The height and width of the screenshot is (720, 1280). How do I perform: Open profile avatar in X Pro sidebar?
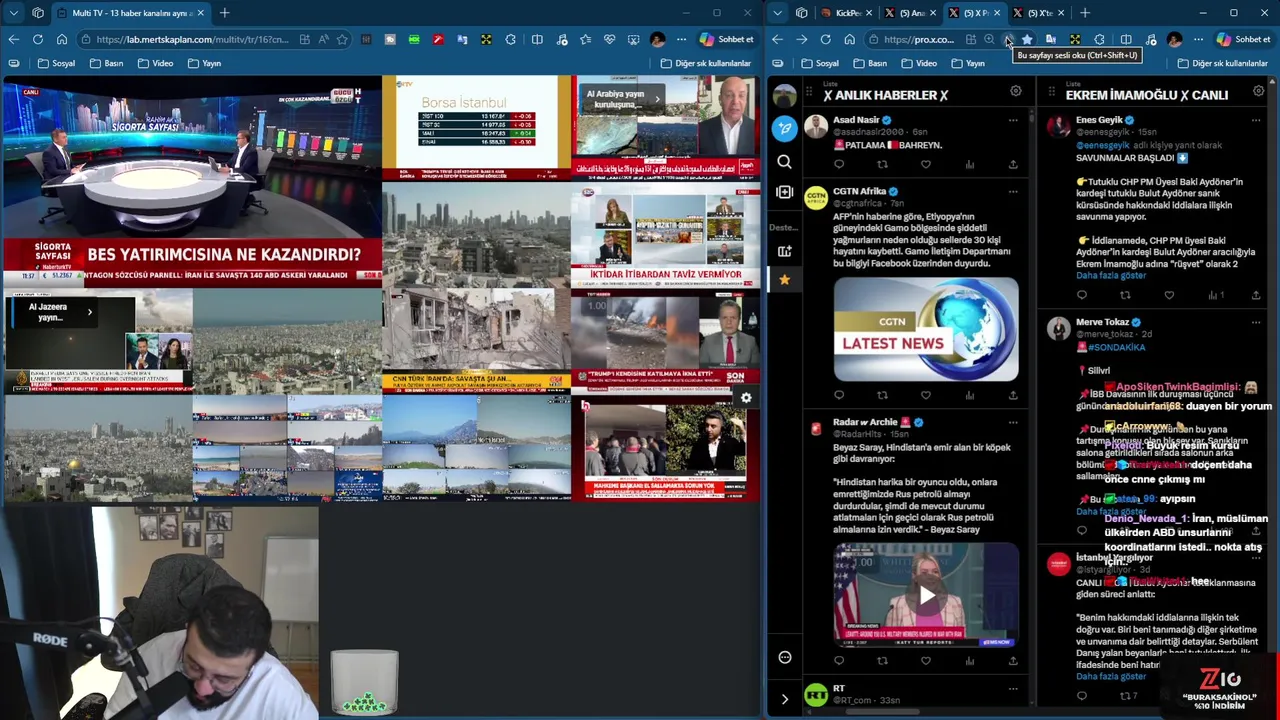785,96
